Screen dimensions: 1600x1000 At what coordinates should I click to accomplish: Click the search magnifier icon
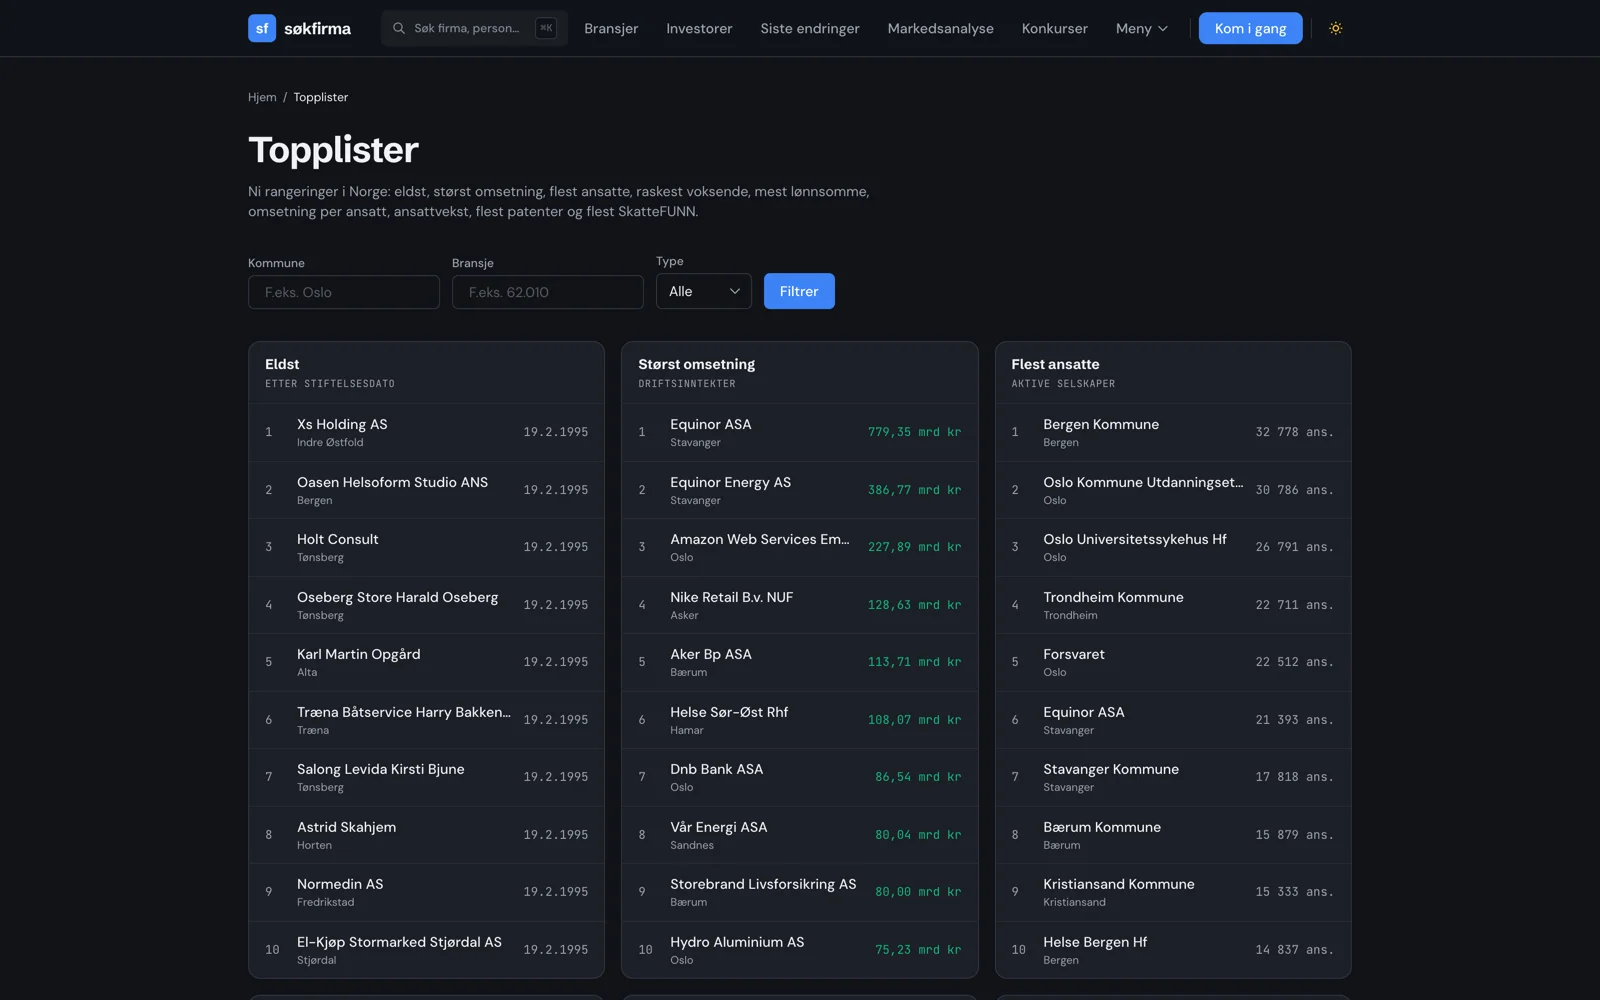click(x=399, y=28)
